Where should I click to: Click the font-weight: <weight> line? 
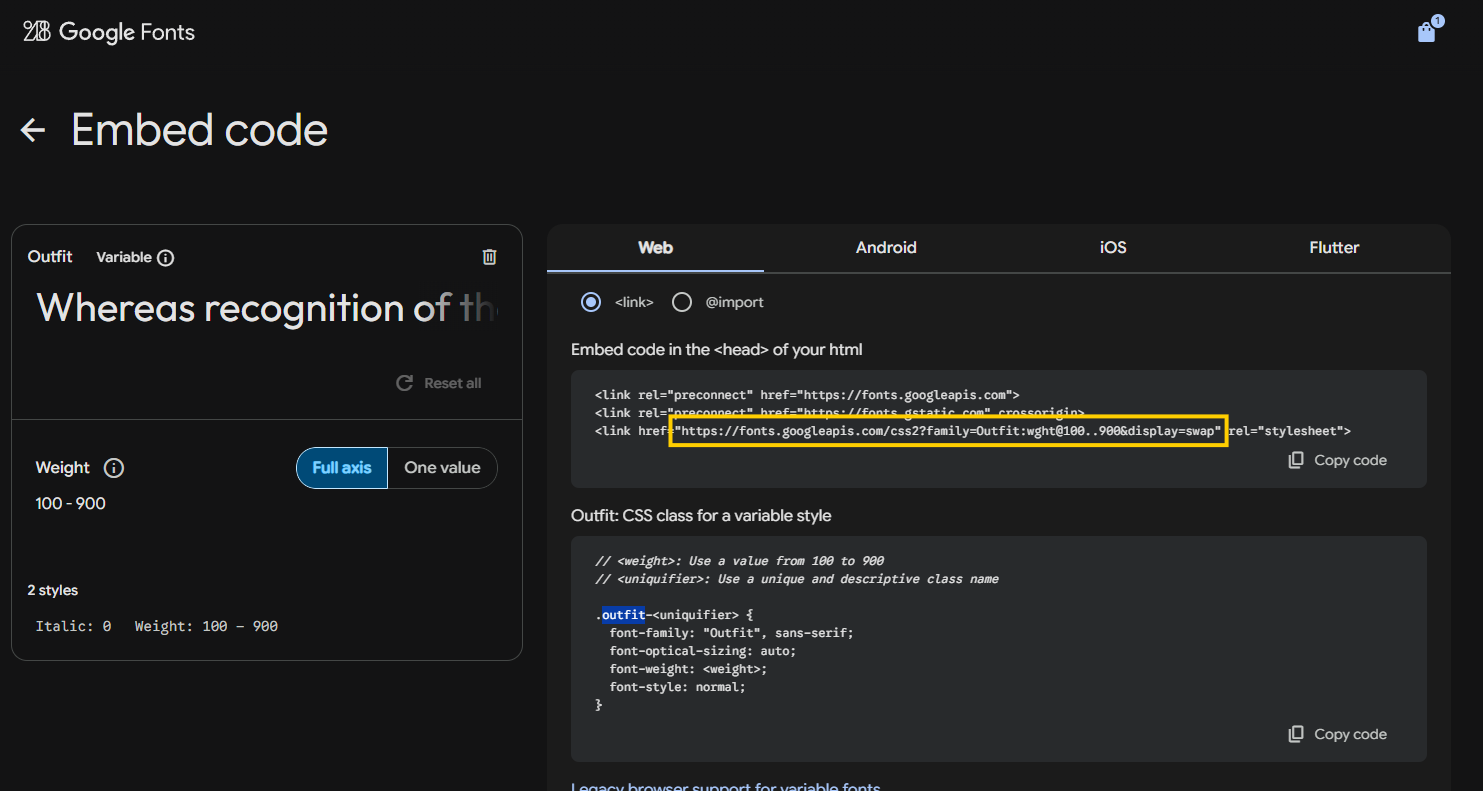point(688,669)
